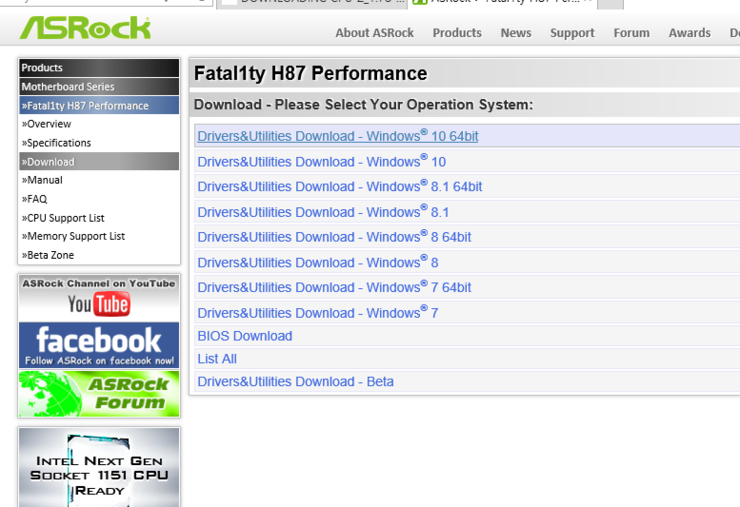Go to Beta Zone in sidebar
Image resolution: width=740 pixels, height=507 pixels.
pos(51,255)
